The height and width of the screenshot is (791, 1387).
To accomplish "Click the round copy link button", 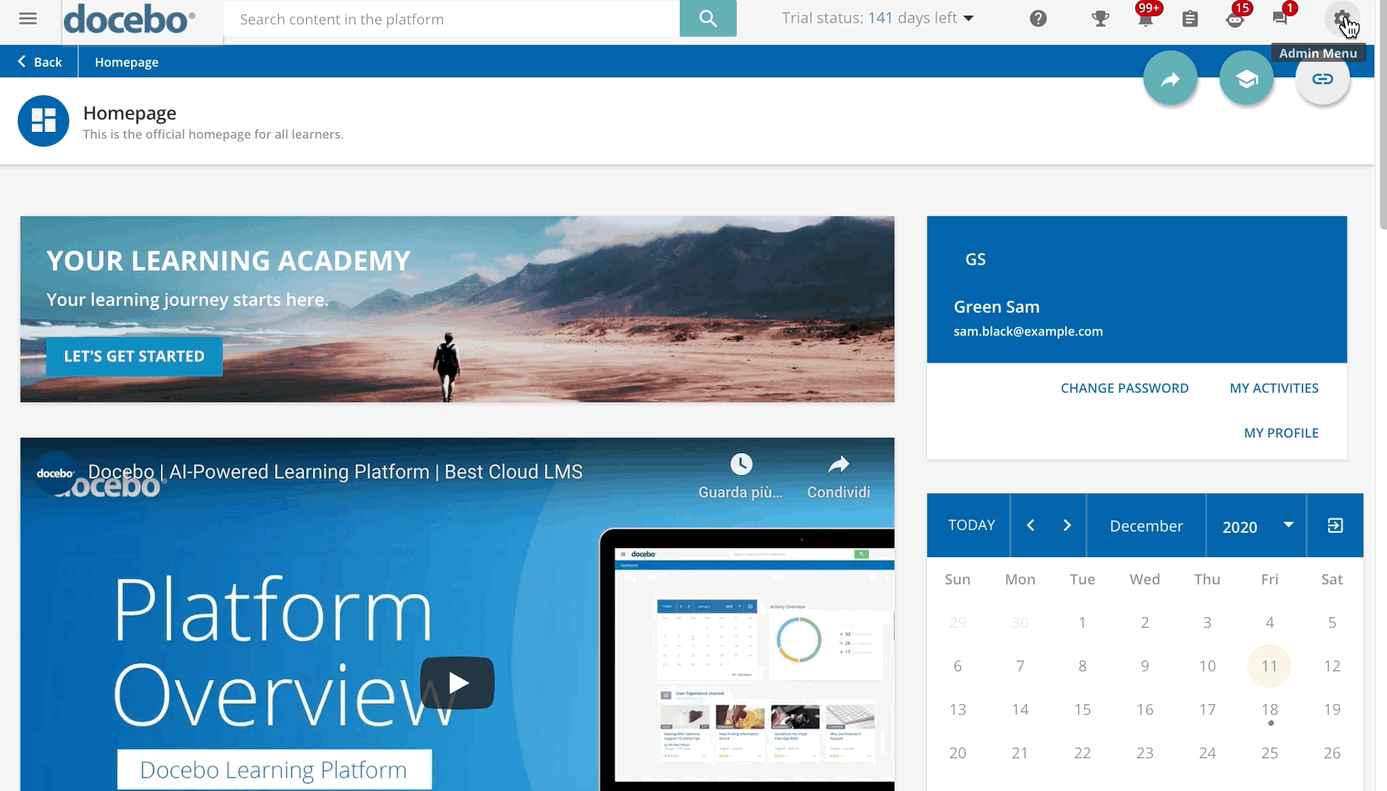I will pyautogui.click(x=1322, y=79).
